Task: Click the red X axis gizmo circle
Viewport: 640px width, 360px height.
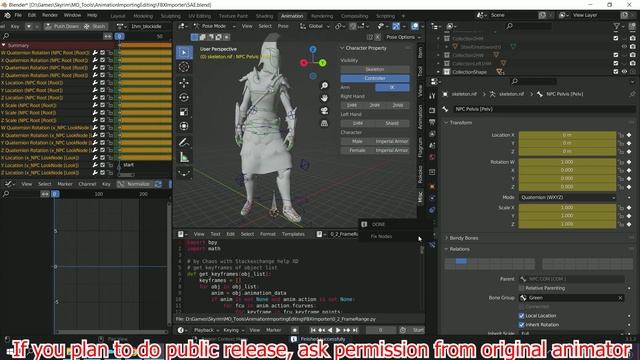Action: (x=304, y=63)
